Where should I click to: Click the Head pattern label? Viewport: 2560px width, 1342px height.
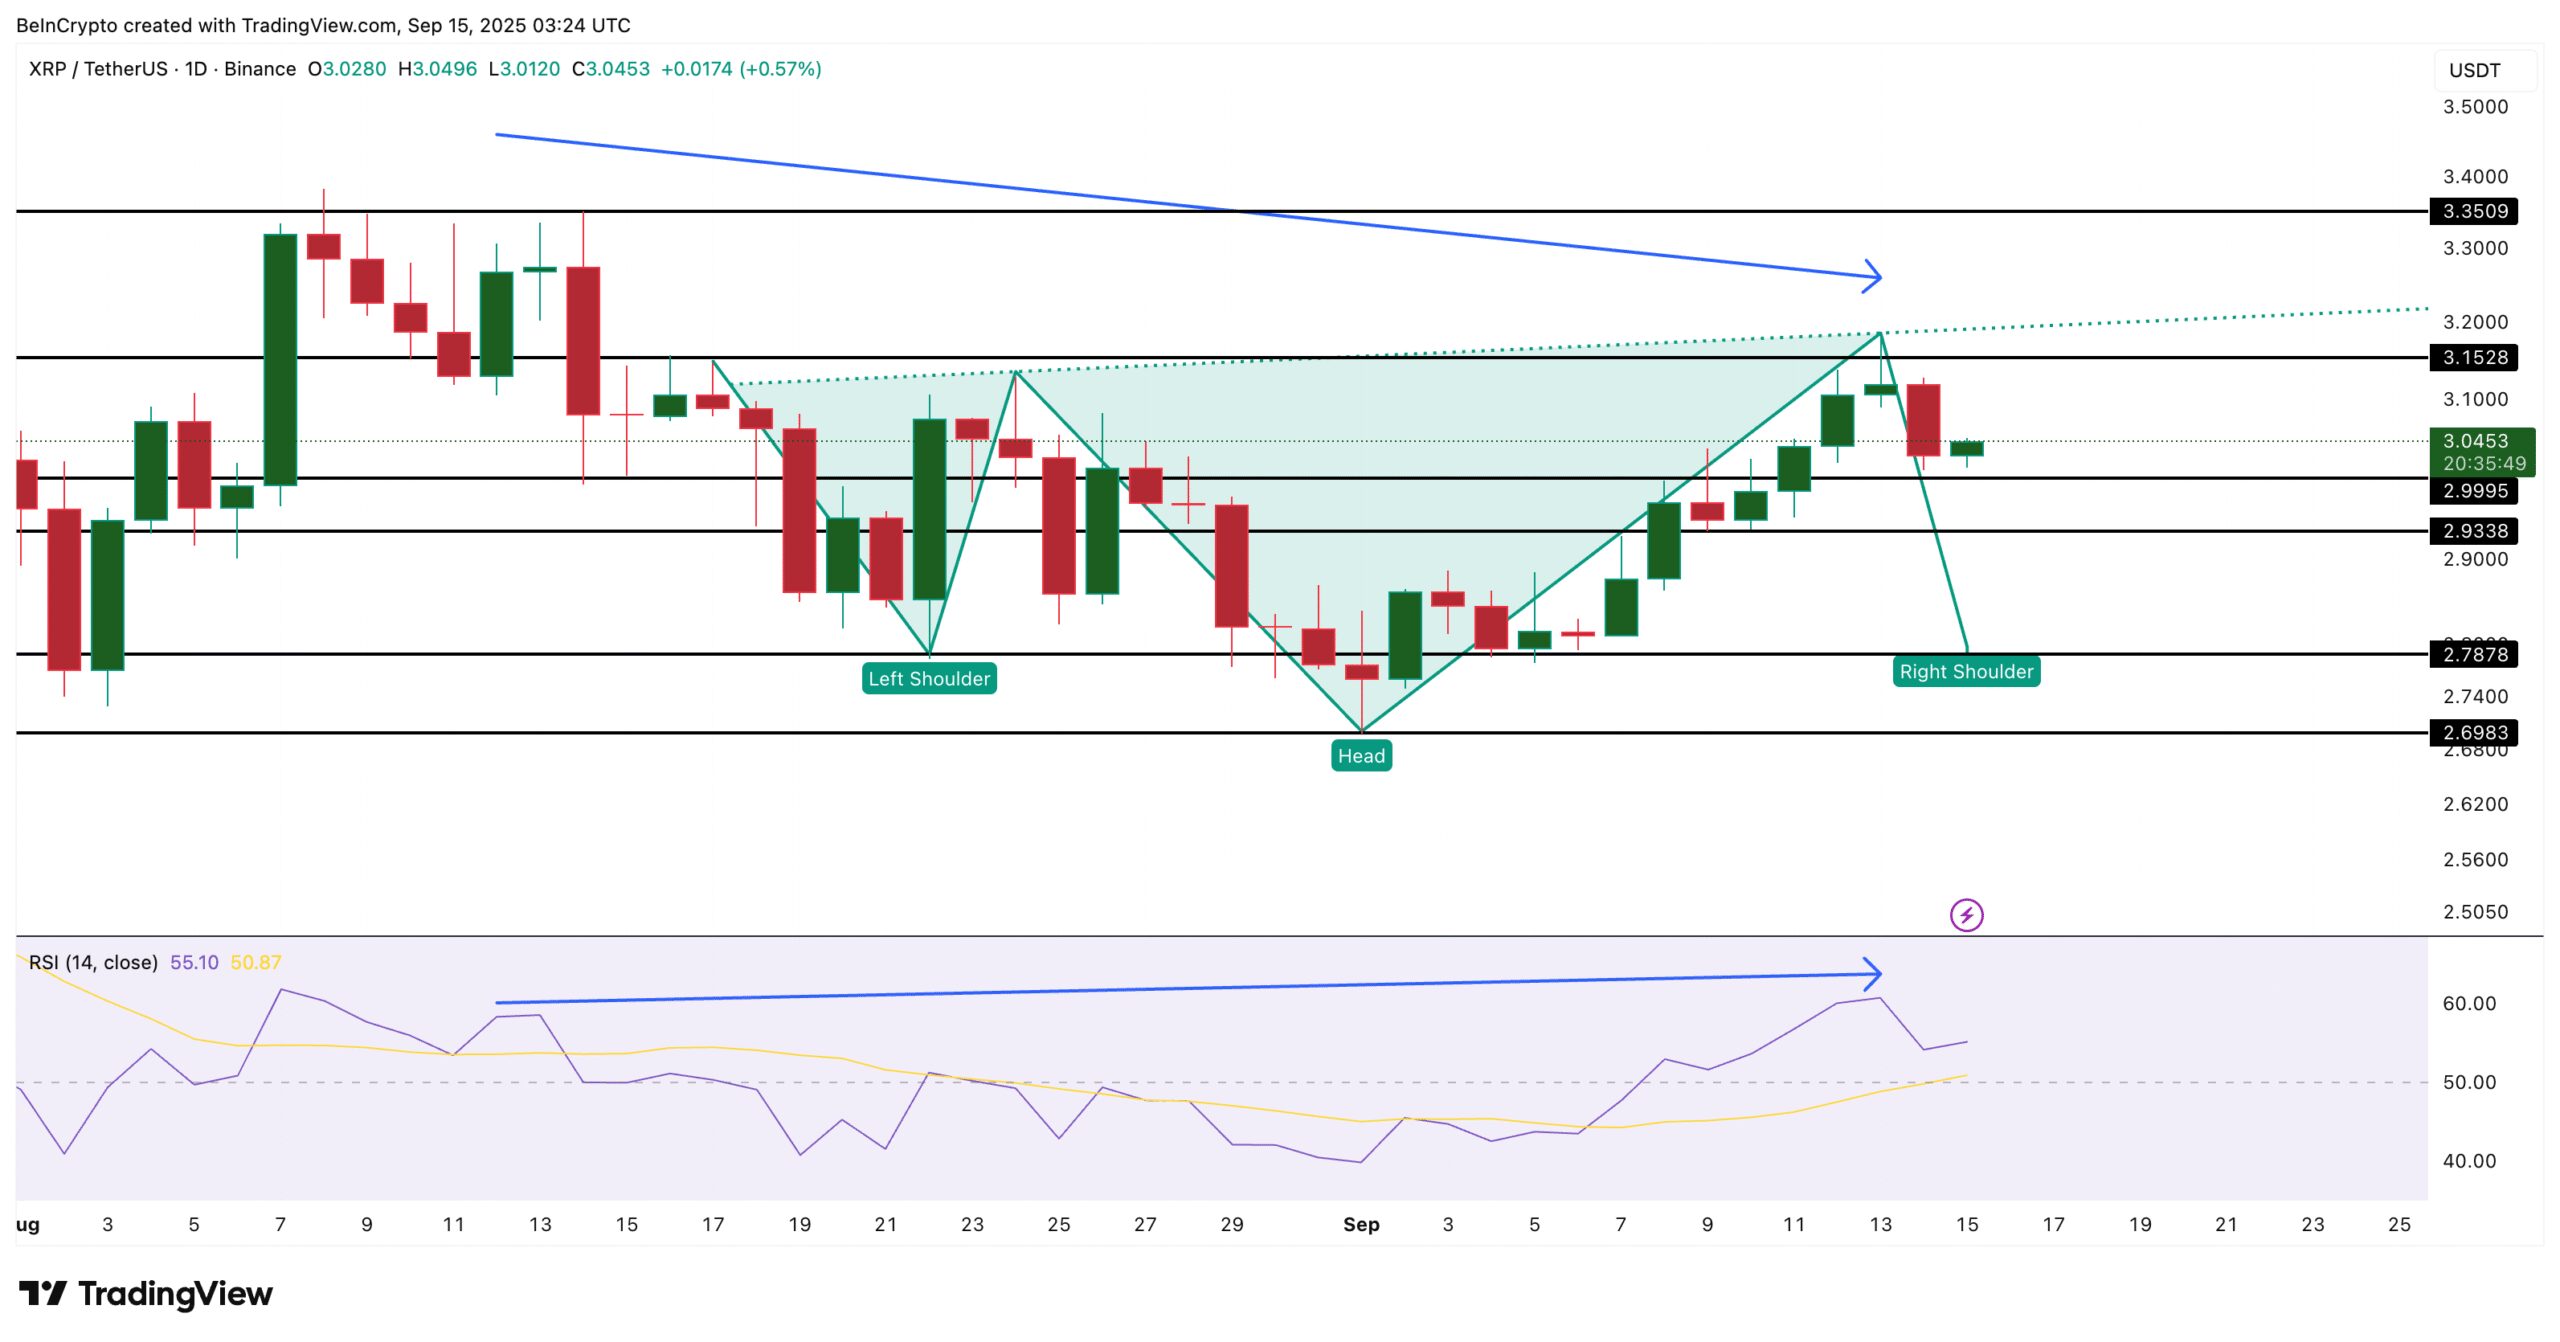coord(1364,756)
